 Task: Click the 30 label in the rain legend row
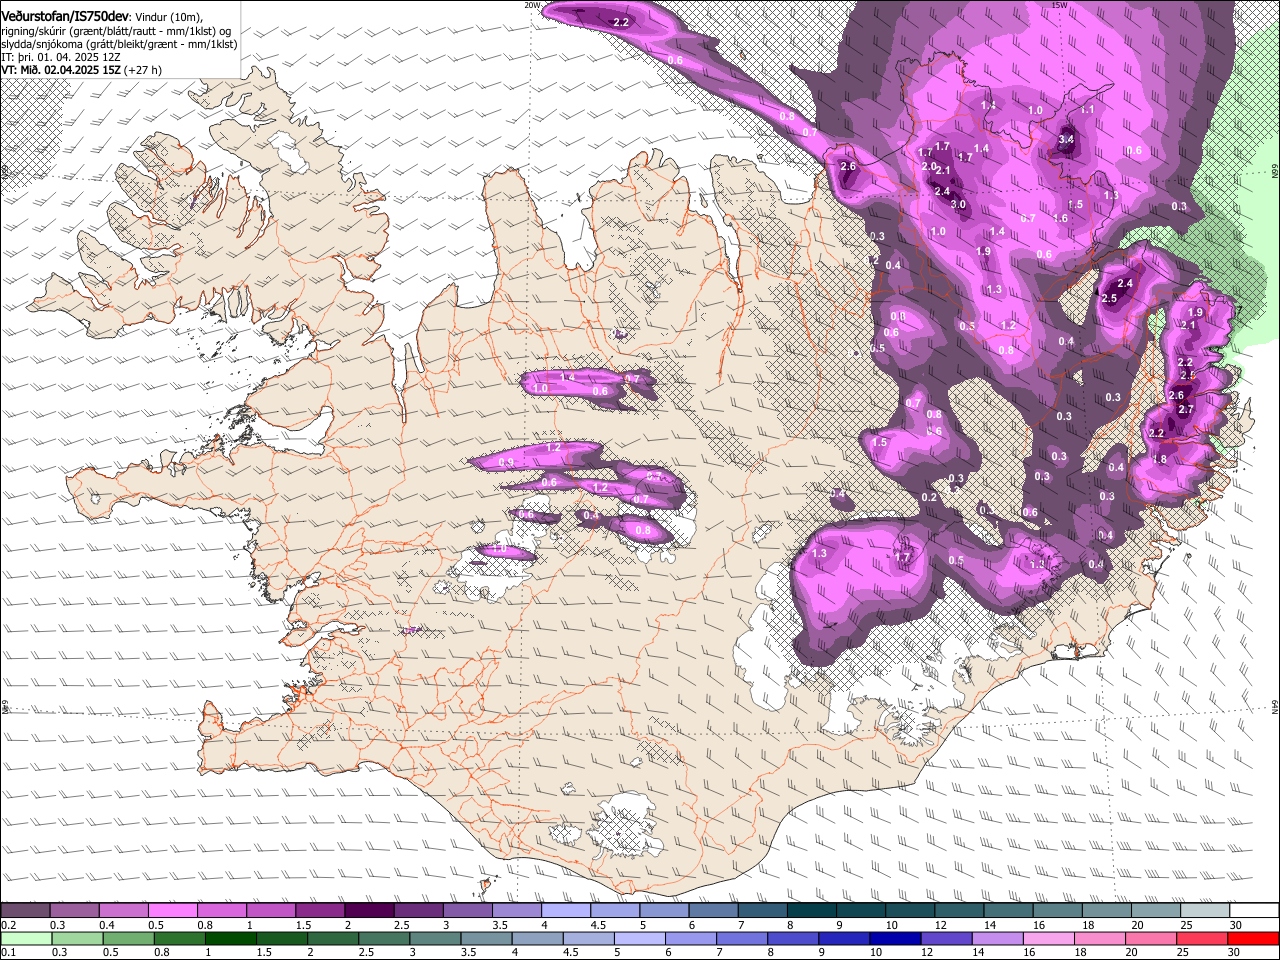(1233, 953)
